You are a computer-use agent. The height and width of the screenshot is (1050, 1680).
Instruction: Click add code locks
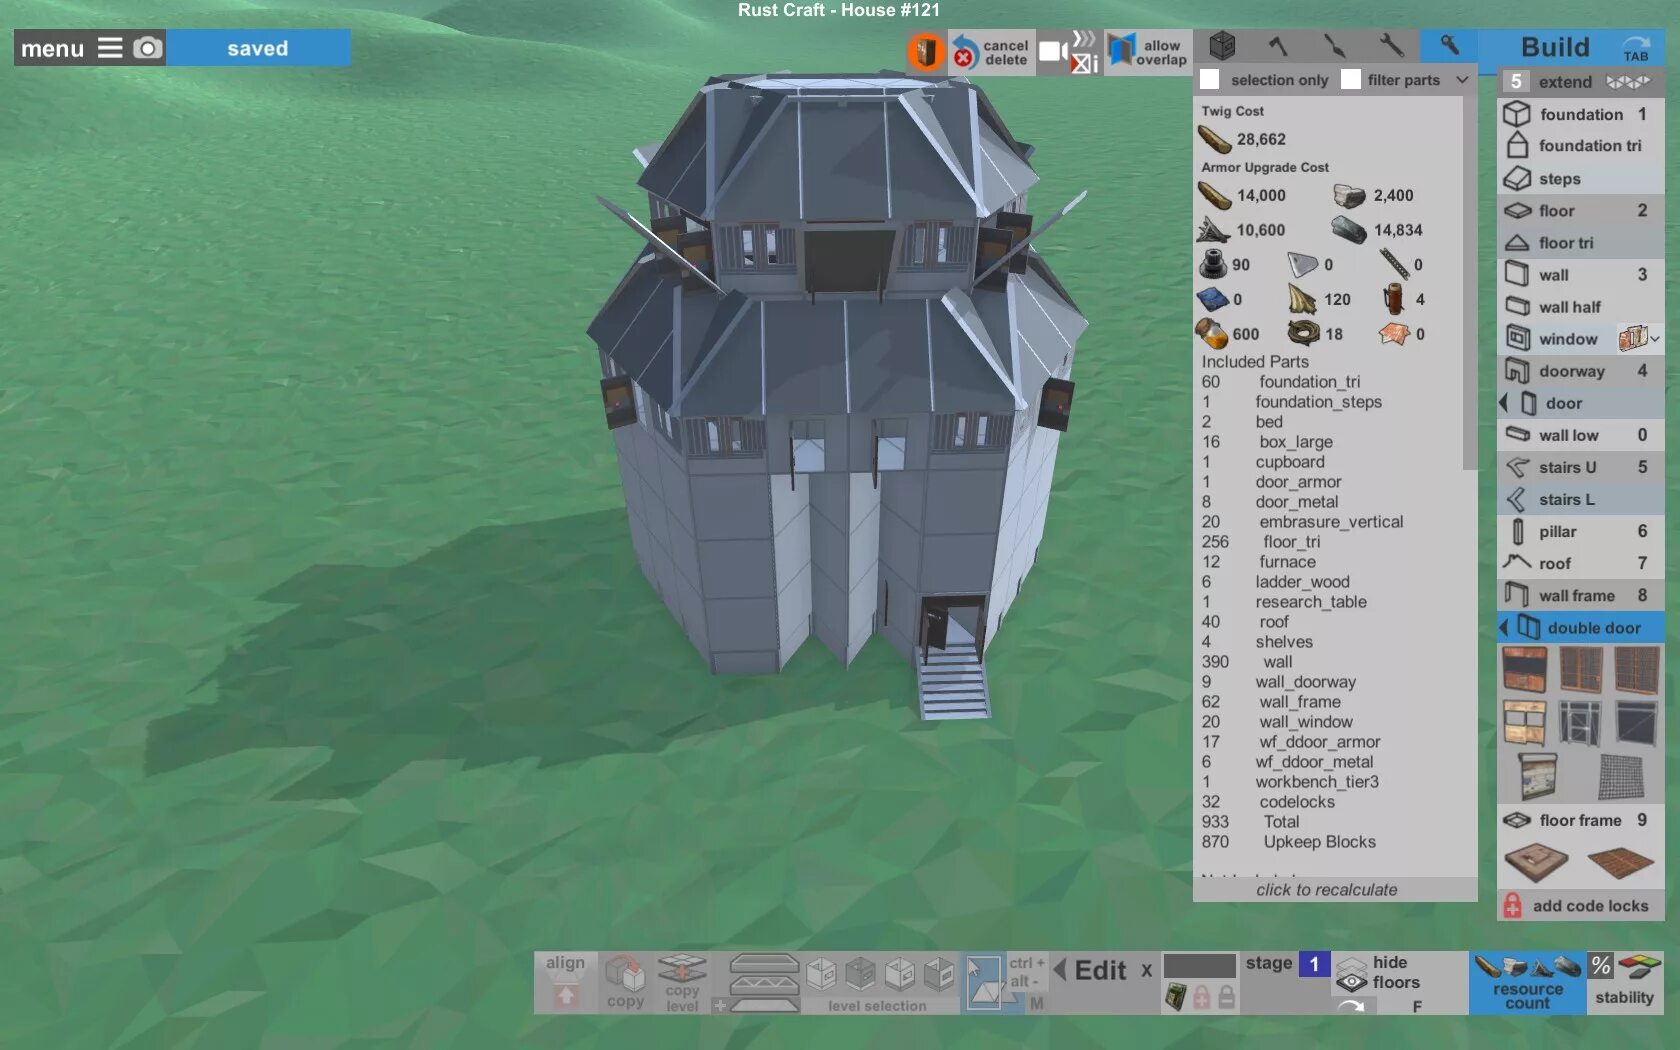click(x=1581, y=906)
